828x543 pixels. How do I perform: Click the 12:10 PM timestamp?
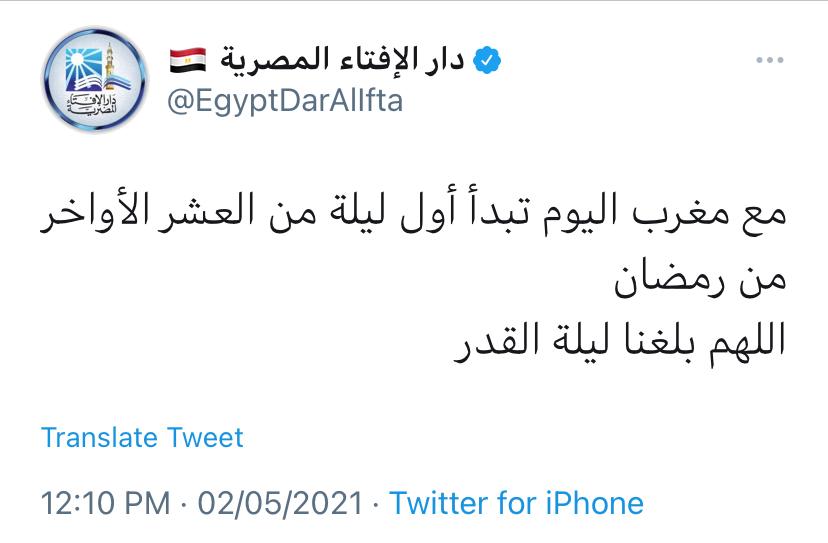(105, 502)
